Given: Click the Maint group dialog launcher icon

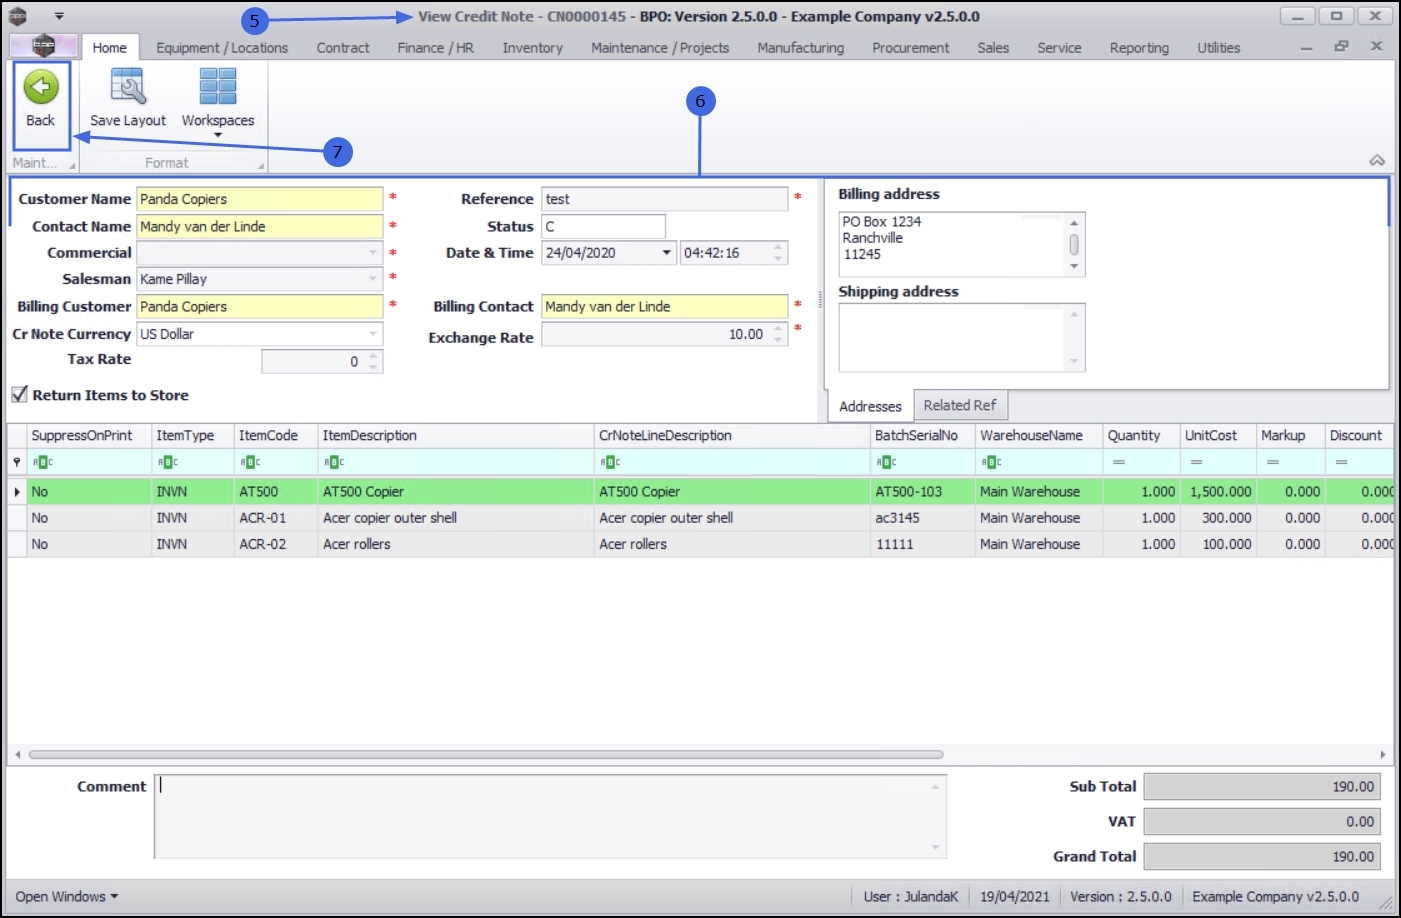Looking at the screenshot, I should [71, 166].
